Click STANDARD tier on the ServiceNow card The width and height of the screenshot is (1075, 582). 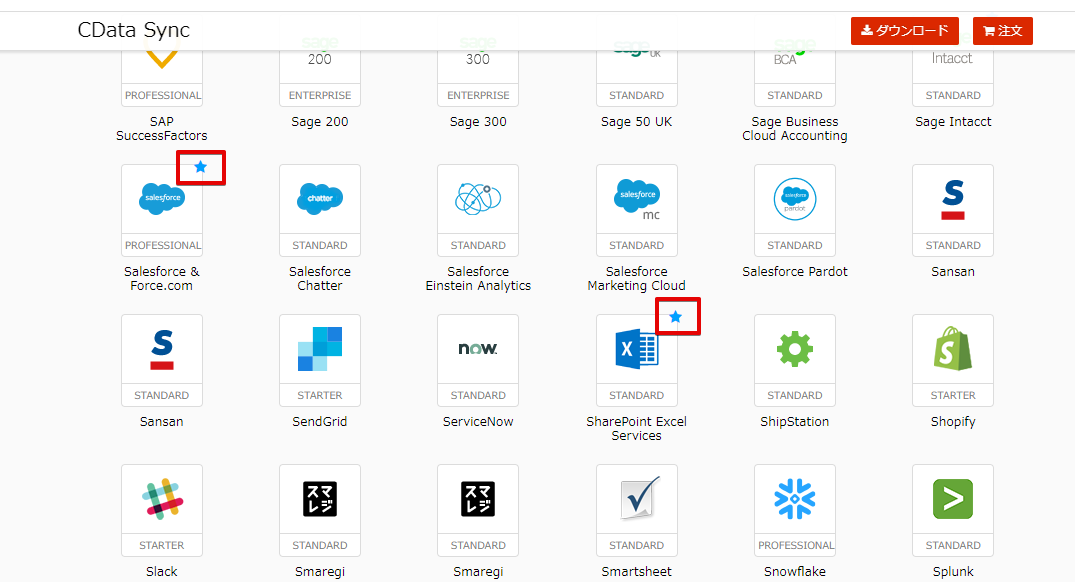478,396
